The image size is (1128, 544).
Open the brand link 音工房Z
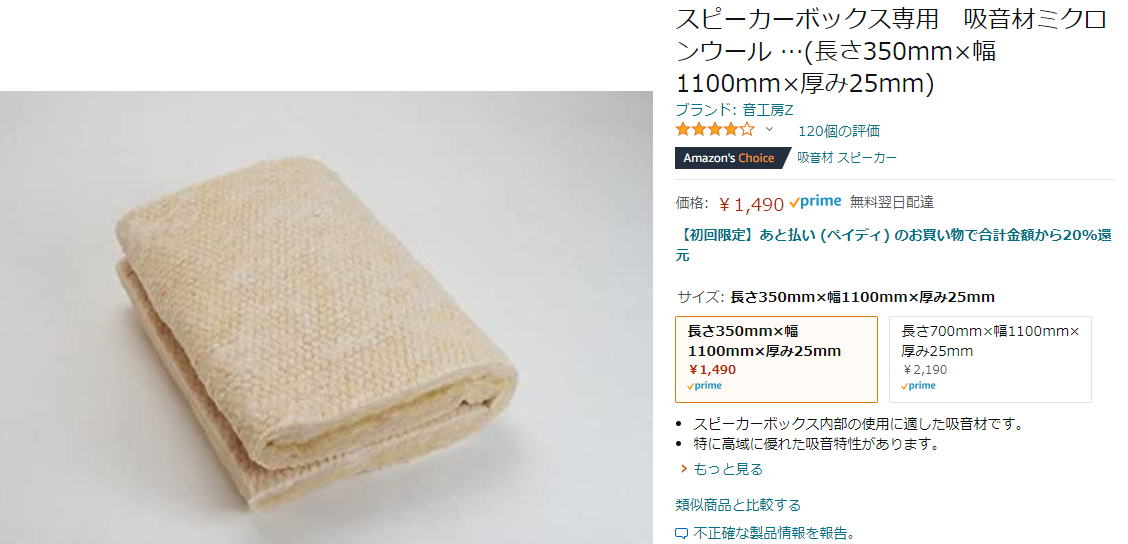pos(734,110)
